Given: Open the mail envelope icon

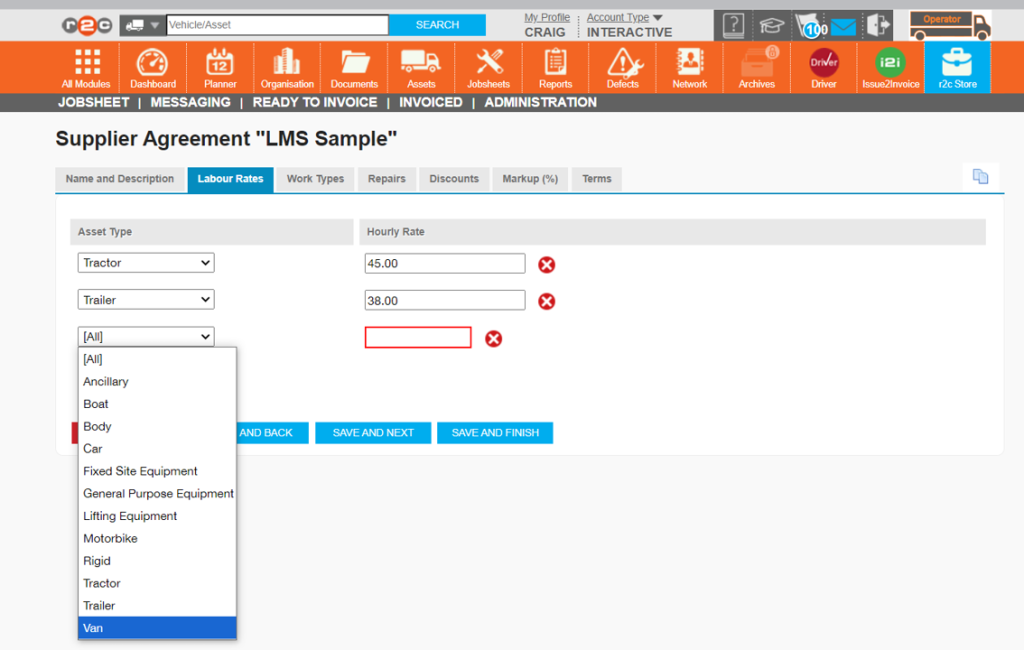Looking at the screenshot, I should pos(843,27).
